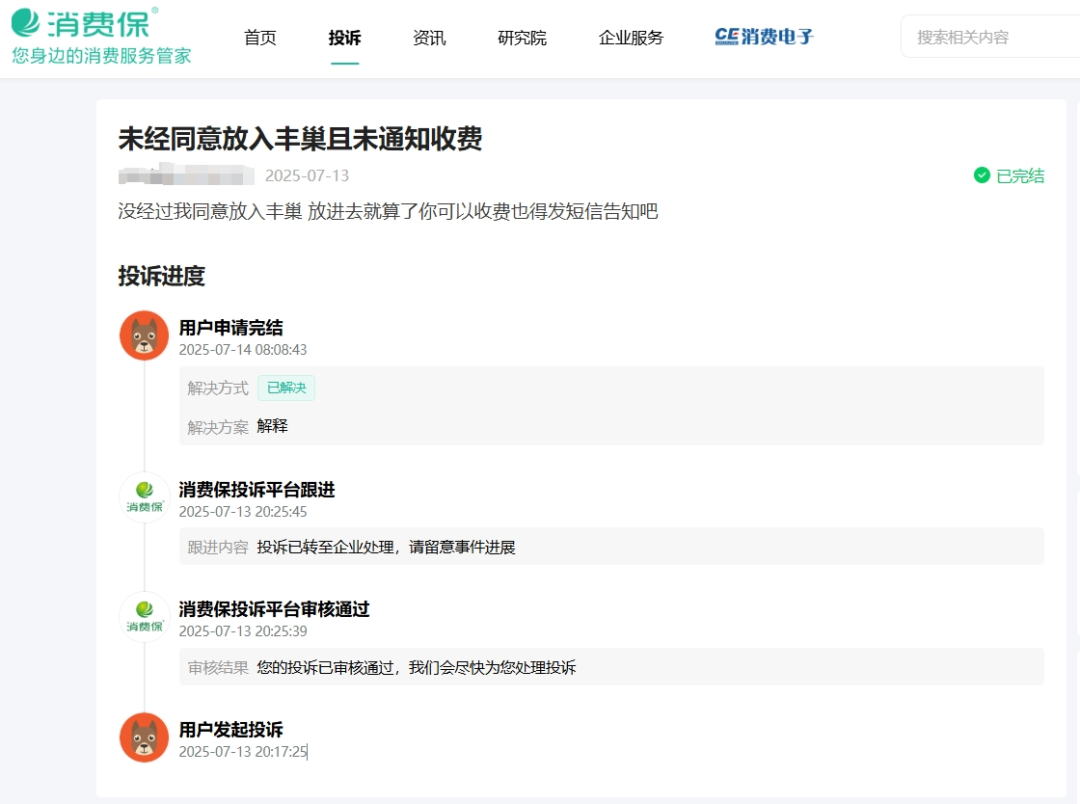Image resolution: width=1080 pixels, height=804 pixels.
Task: Click slogan 您身边的消费服务管家
Action: 101,56
